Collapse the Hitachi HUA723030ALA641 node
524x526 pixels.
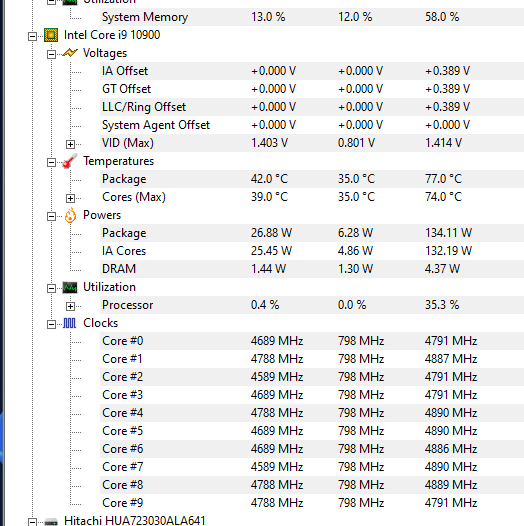click(32, 522)
